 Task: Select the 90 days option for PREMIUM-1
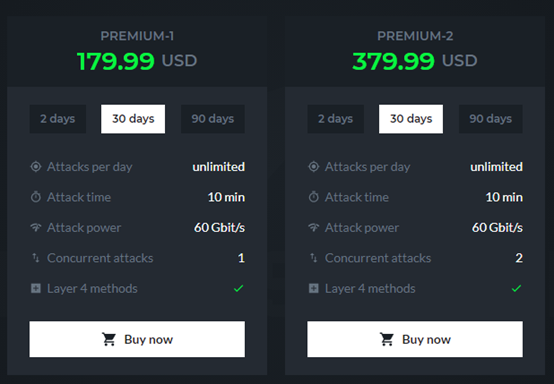point(213,119)
